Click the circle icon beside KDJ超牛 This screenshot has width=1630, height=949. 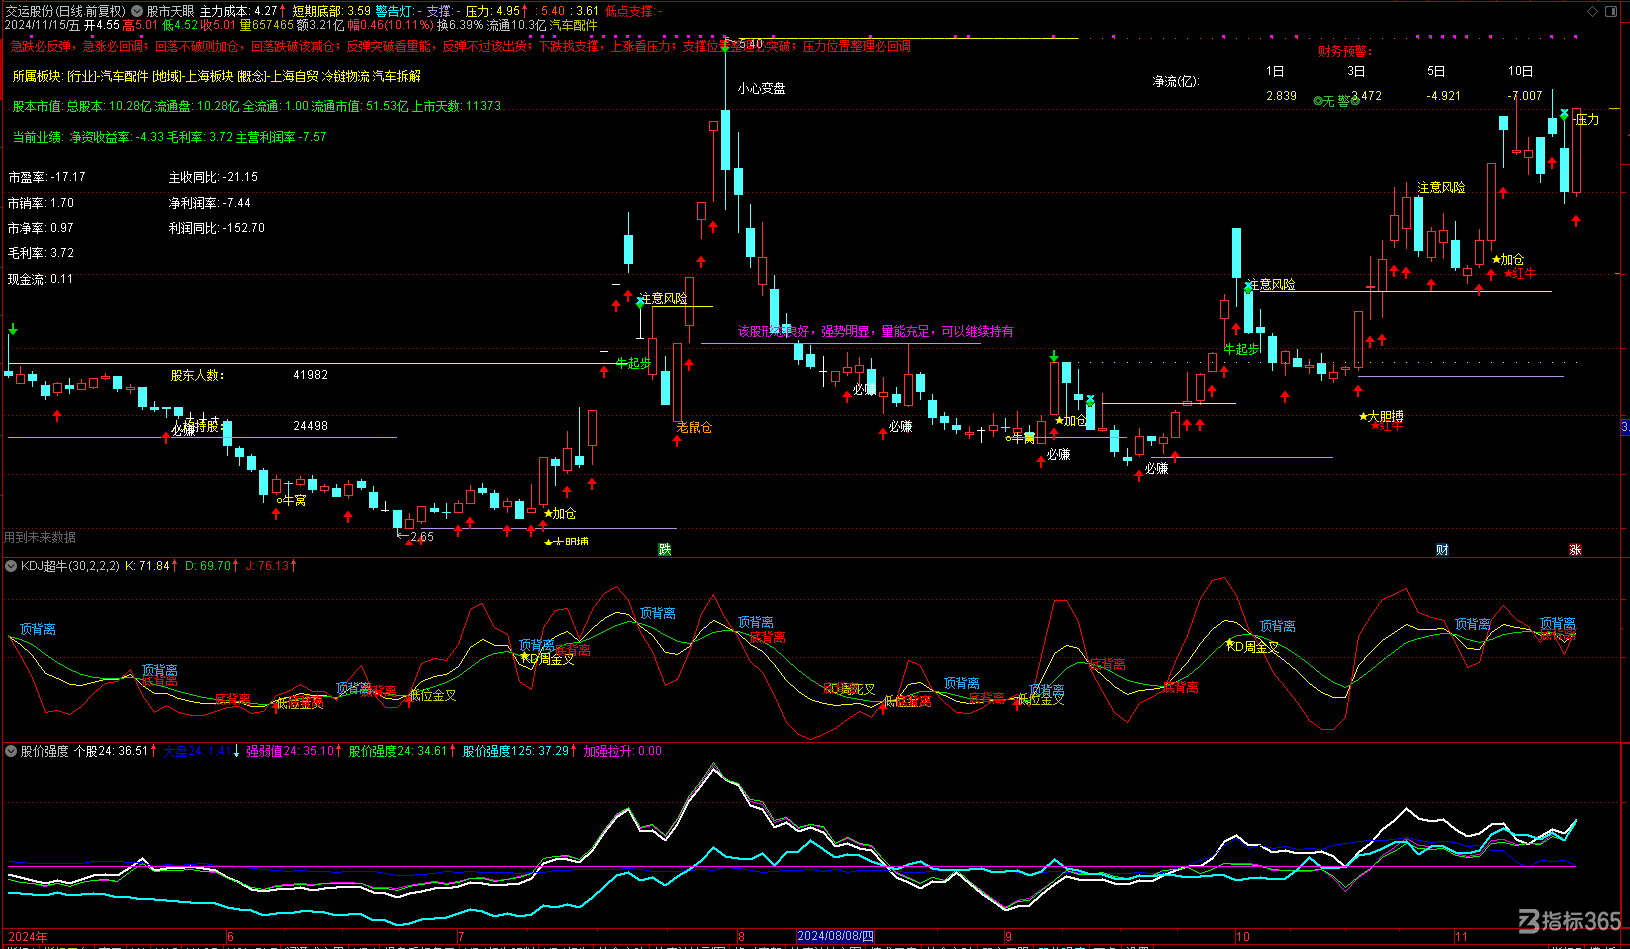[11, 566]
